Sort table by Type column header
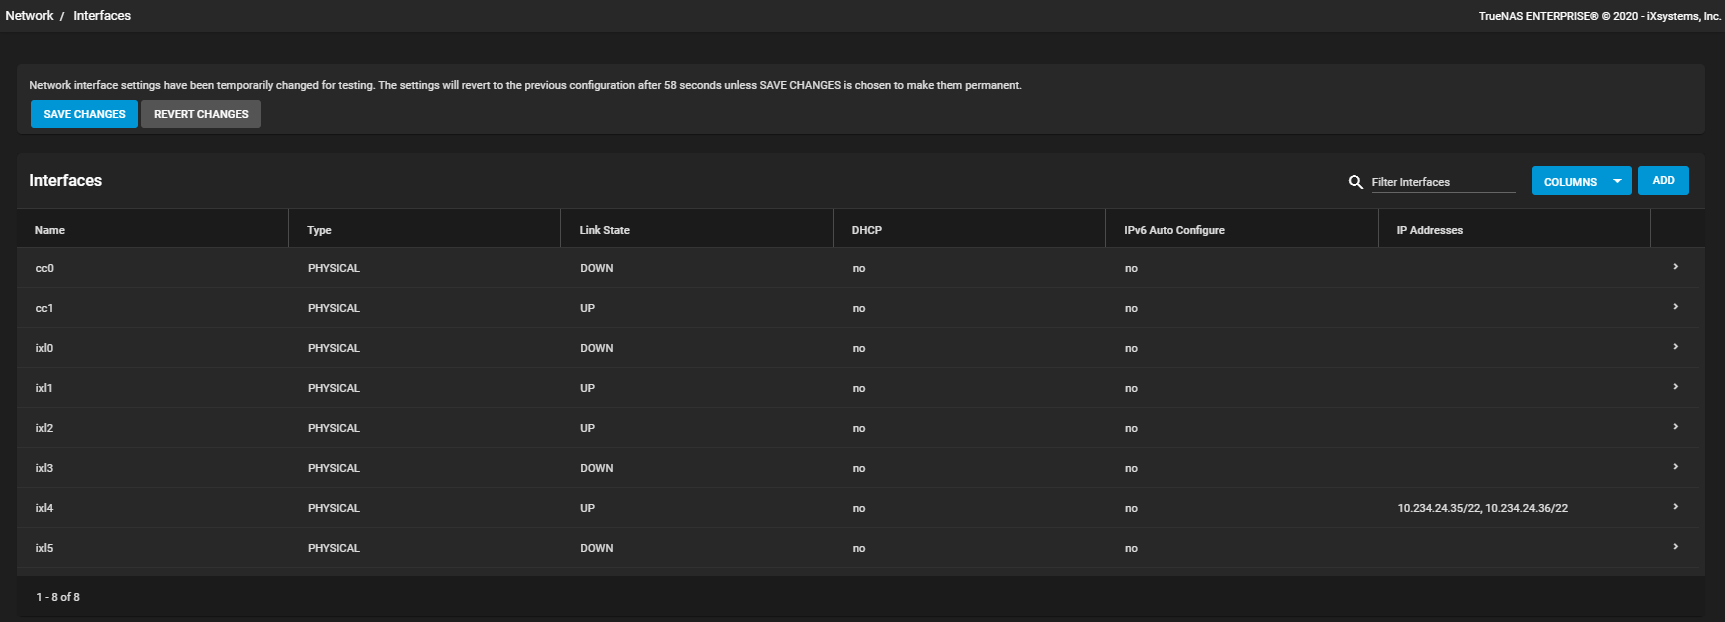The width and height of the screenshot is (1725, 622). [x=320, y=230]
